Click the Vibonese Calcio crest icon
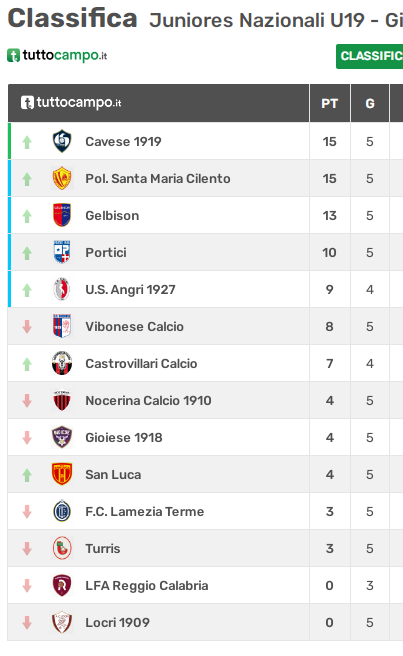 [x=62, y=326]
